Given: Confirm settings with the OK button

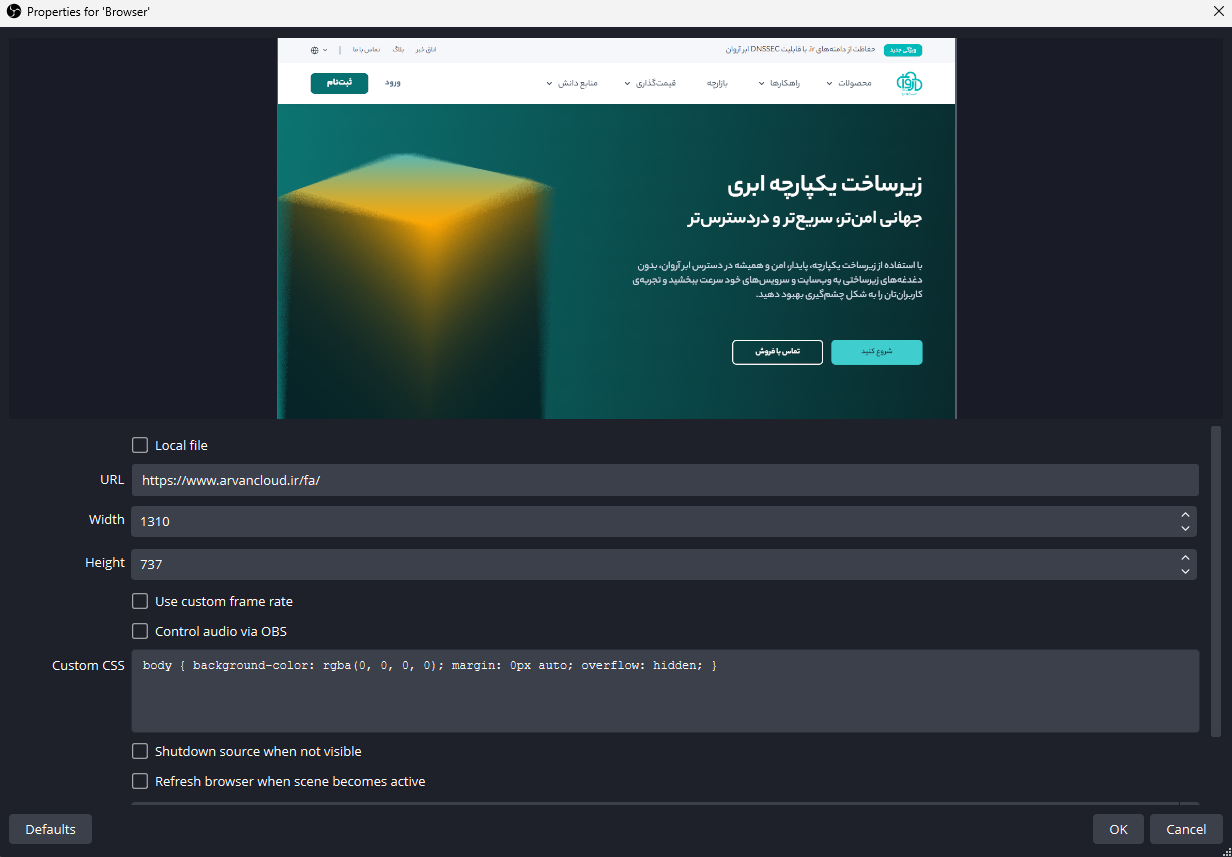Looking at the screenshot, I should (1118, 829).
